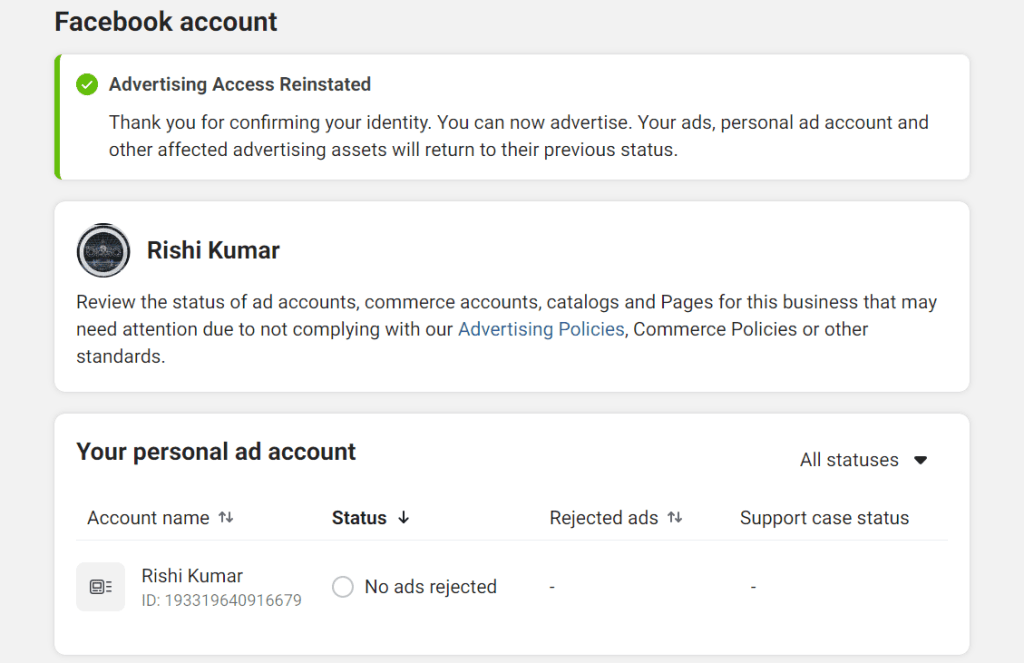Viewport: 1024px width, 663px height.
Task: Click the caret on the All statuses filter
Action: pos(921,460)
